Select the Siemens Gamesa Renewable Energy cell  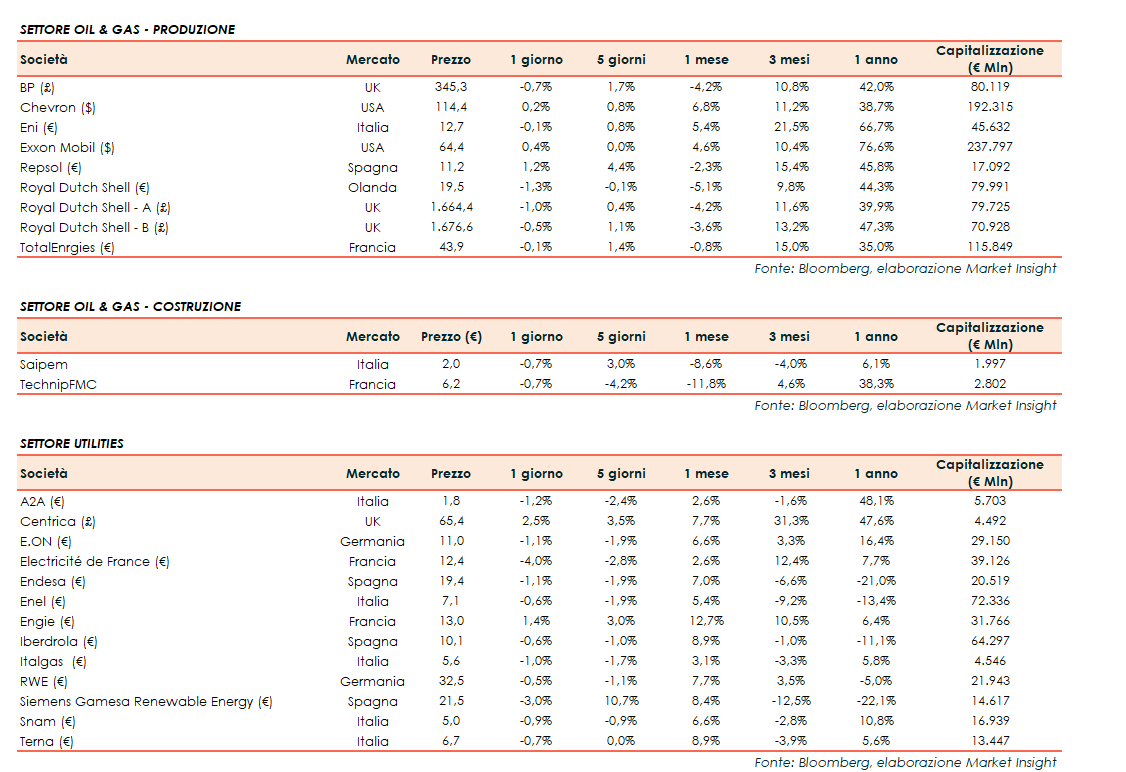146,701
